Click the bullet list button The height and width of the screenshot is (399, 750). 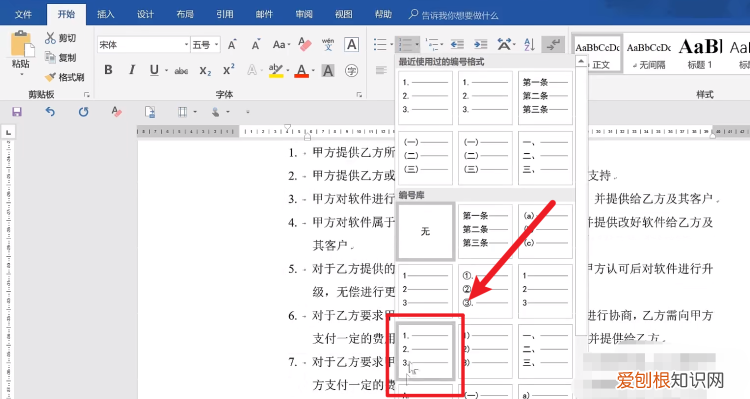coord(380,44)
